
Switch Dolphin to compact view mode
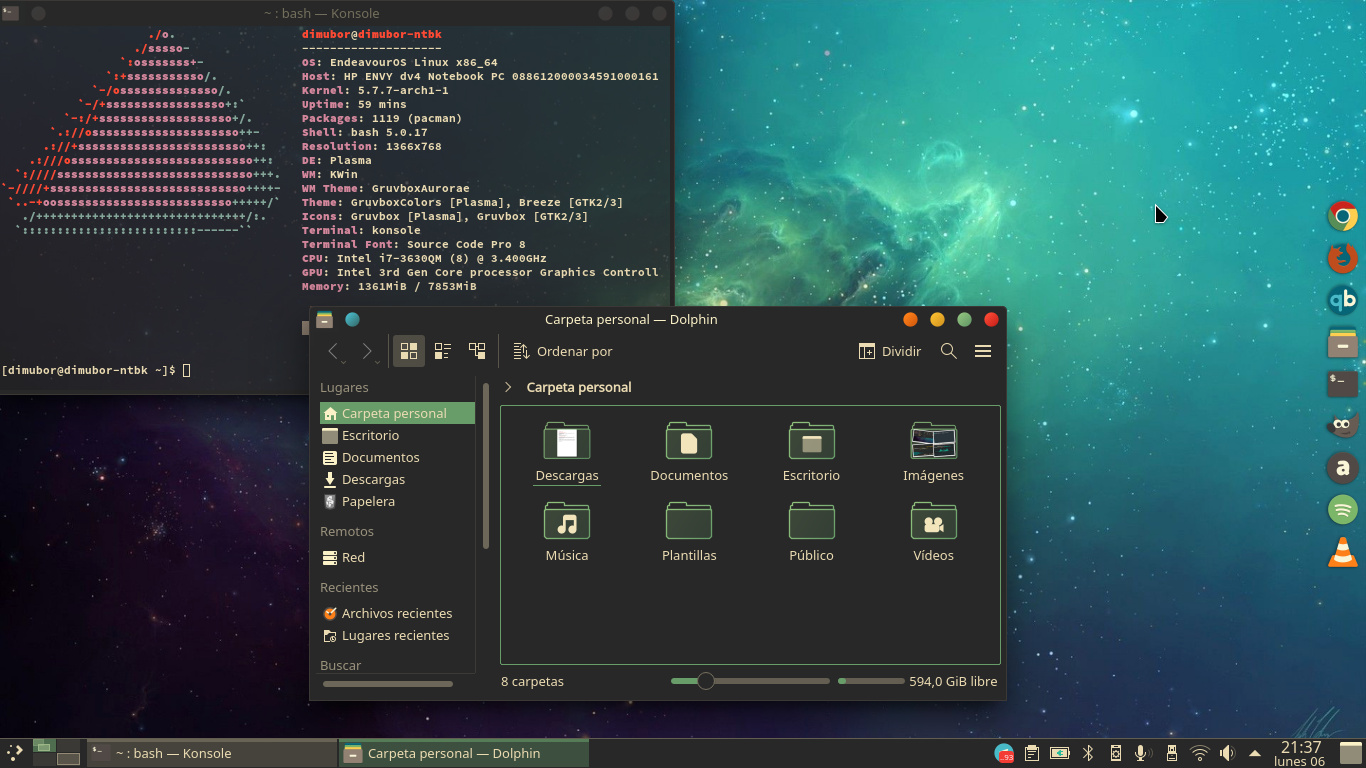coord(442,351)
